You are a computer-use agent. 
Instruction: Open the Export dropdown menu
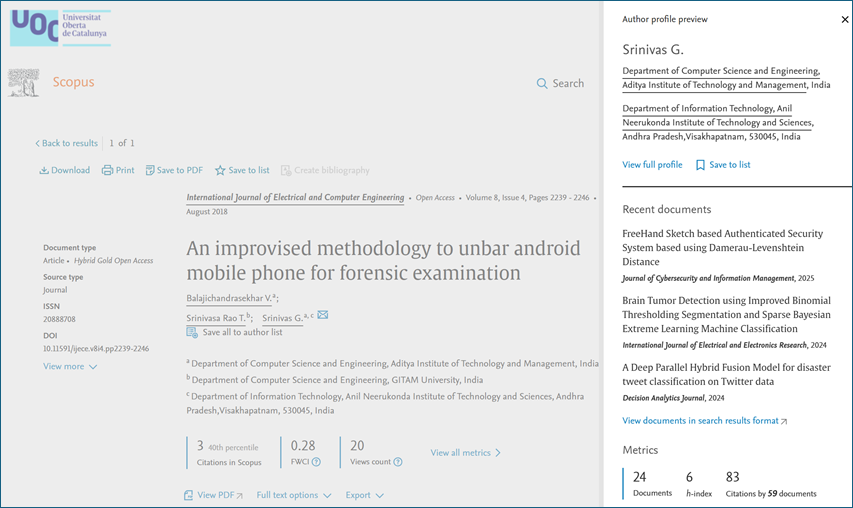364,495
